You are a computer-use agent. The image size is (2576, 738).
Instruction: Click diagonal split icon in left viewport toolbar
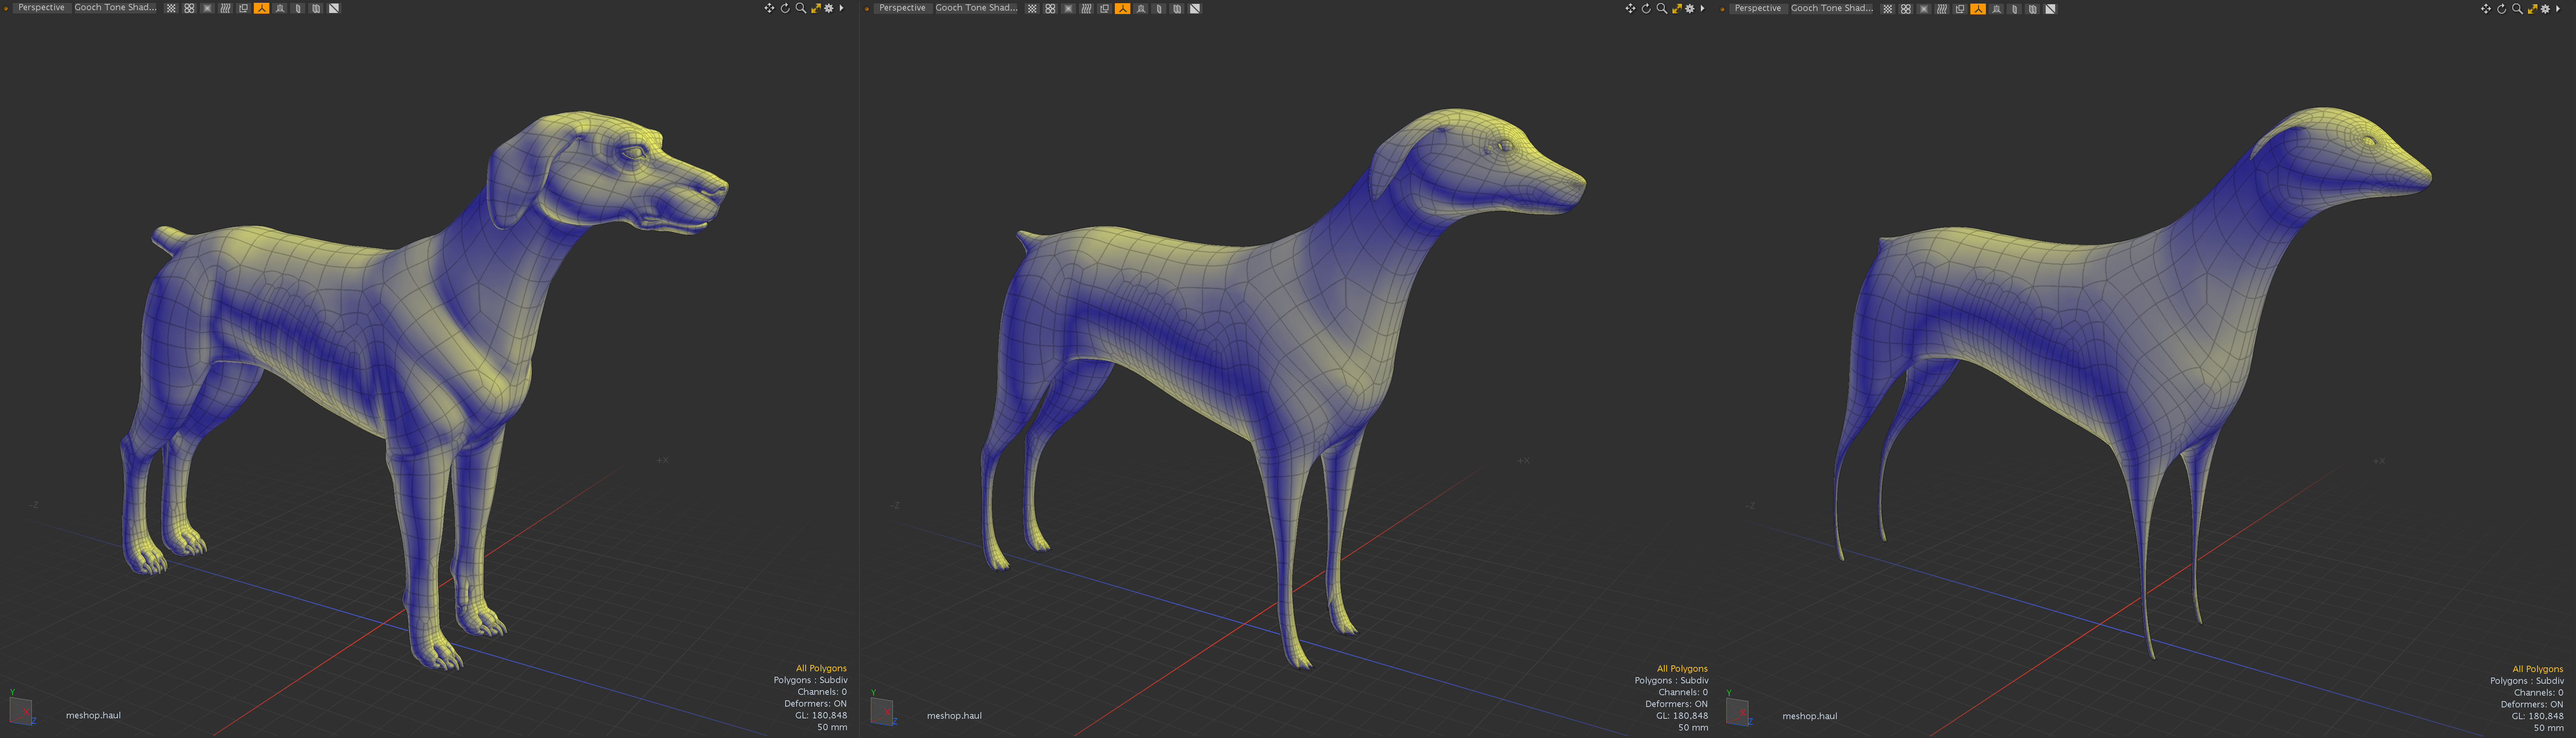(334, 8)
